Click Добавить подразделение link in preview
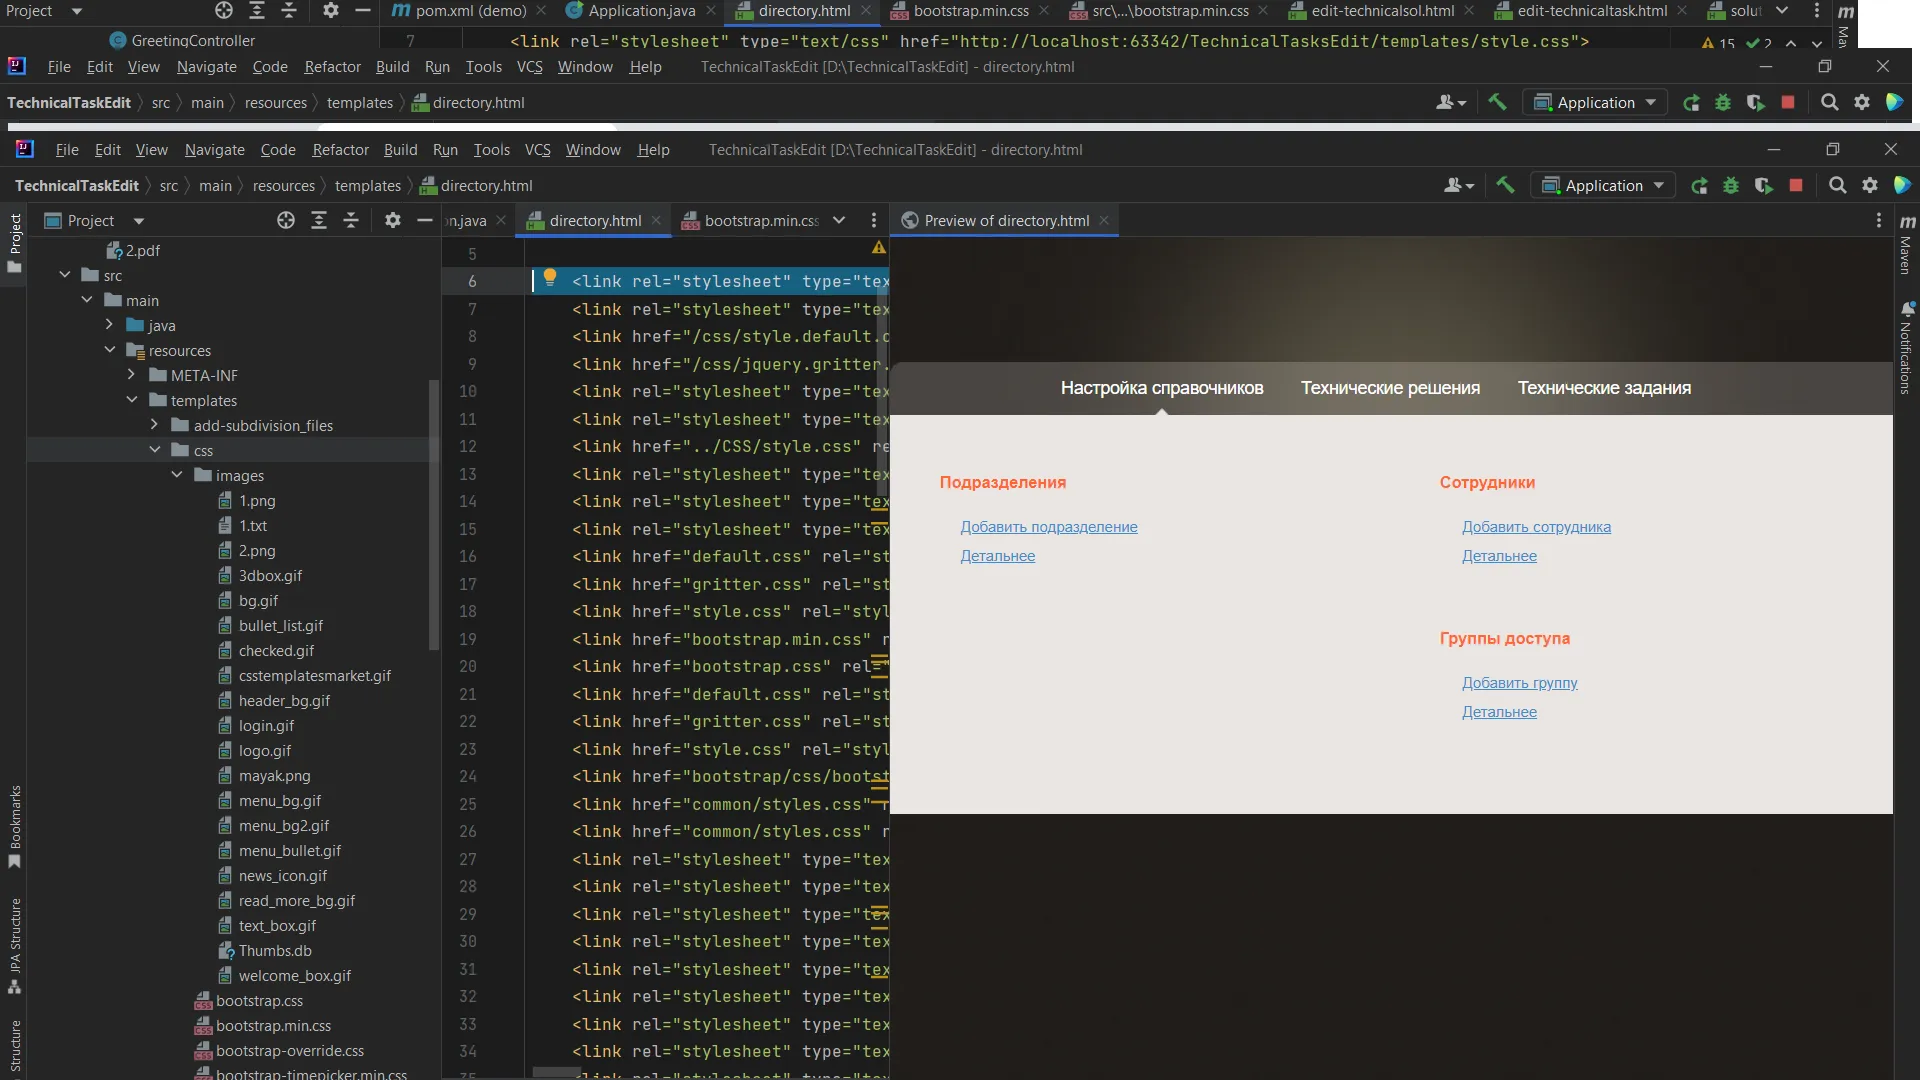 (1049, 527)
